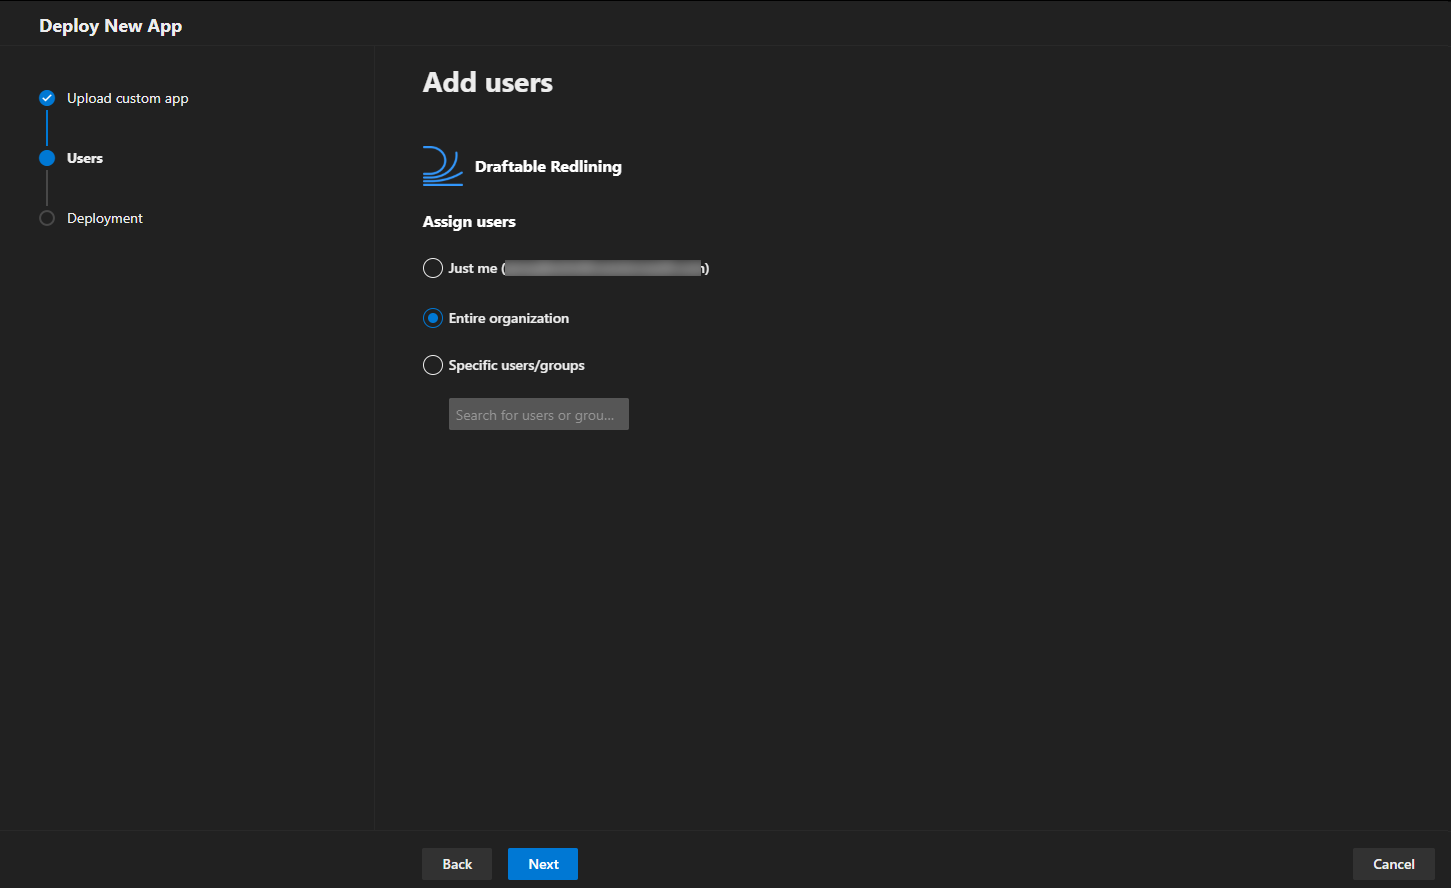Click the Entire organization label text

[509, 318]
